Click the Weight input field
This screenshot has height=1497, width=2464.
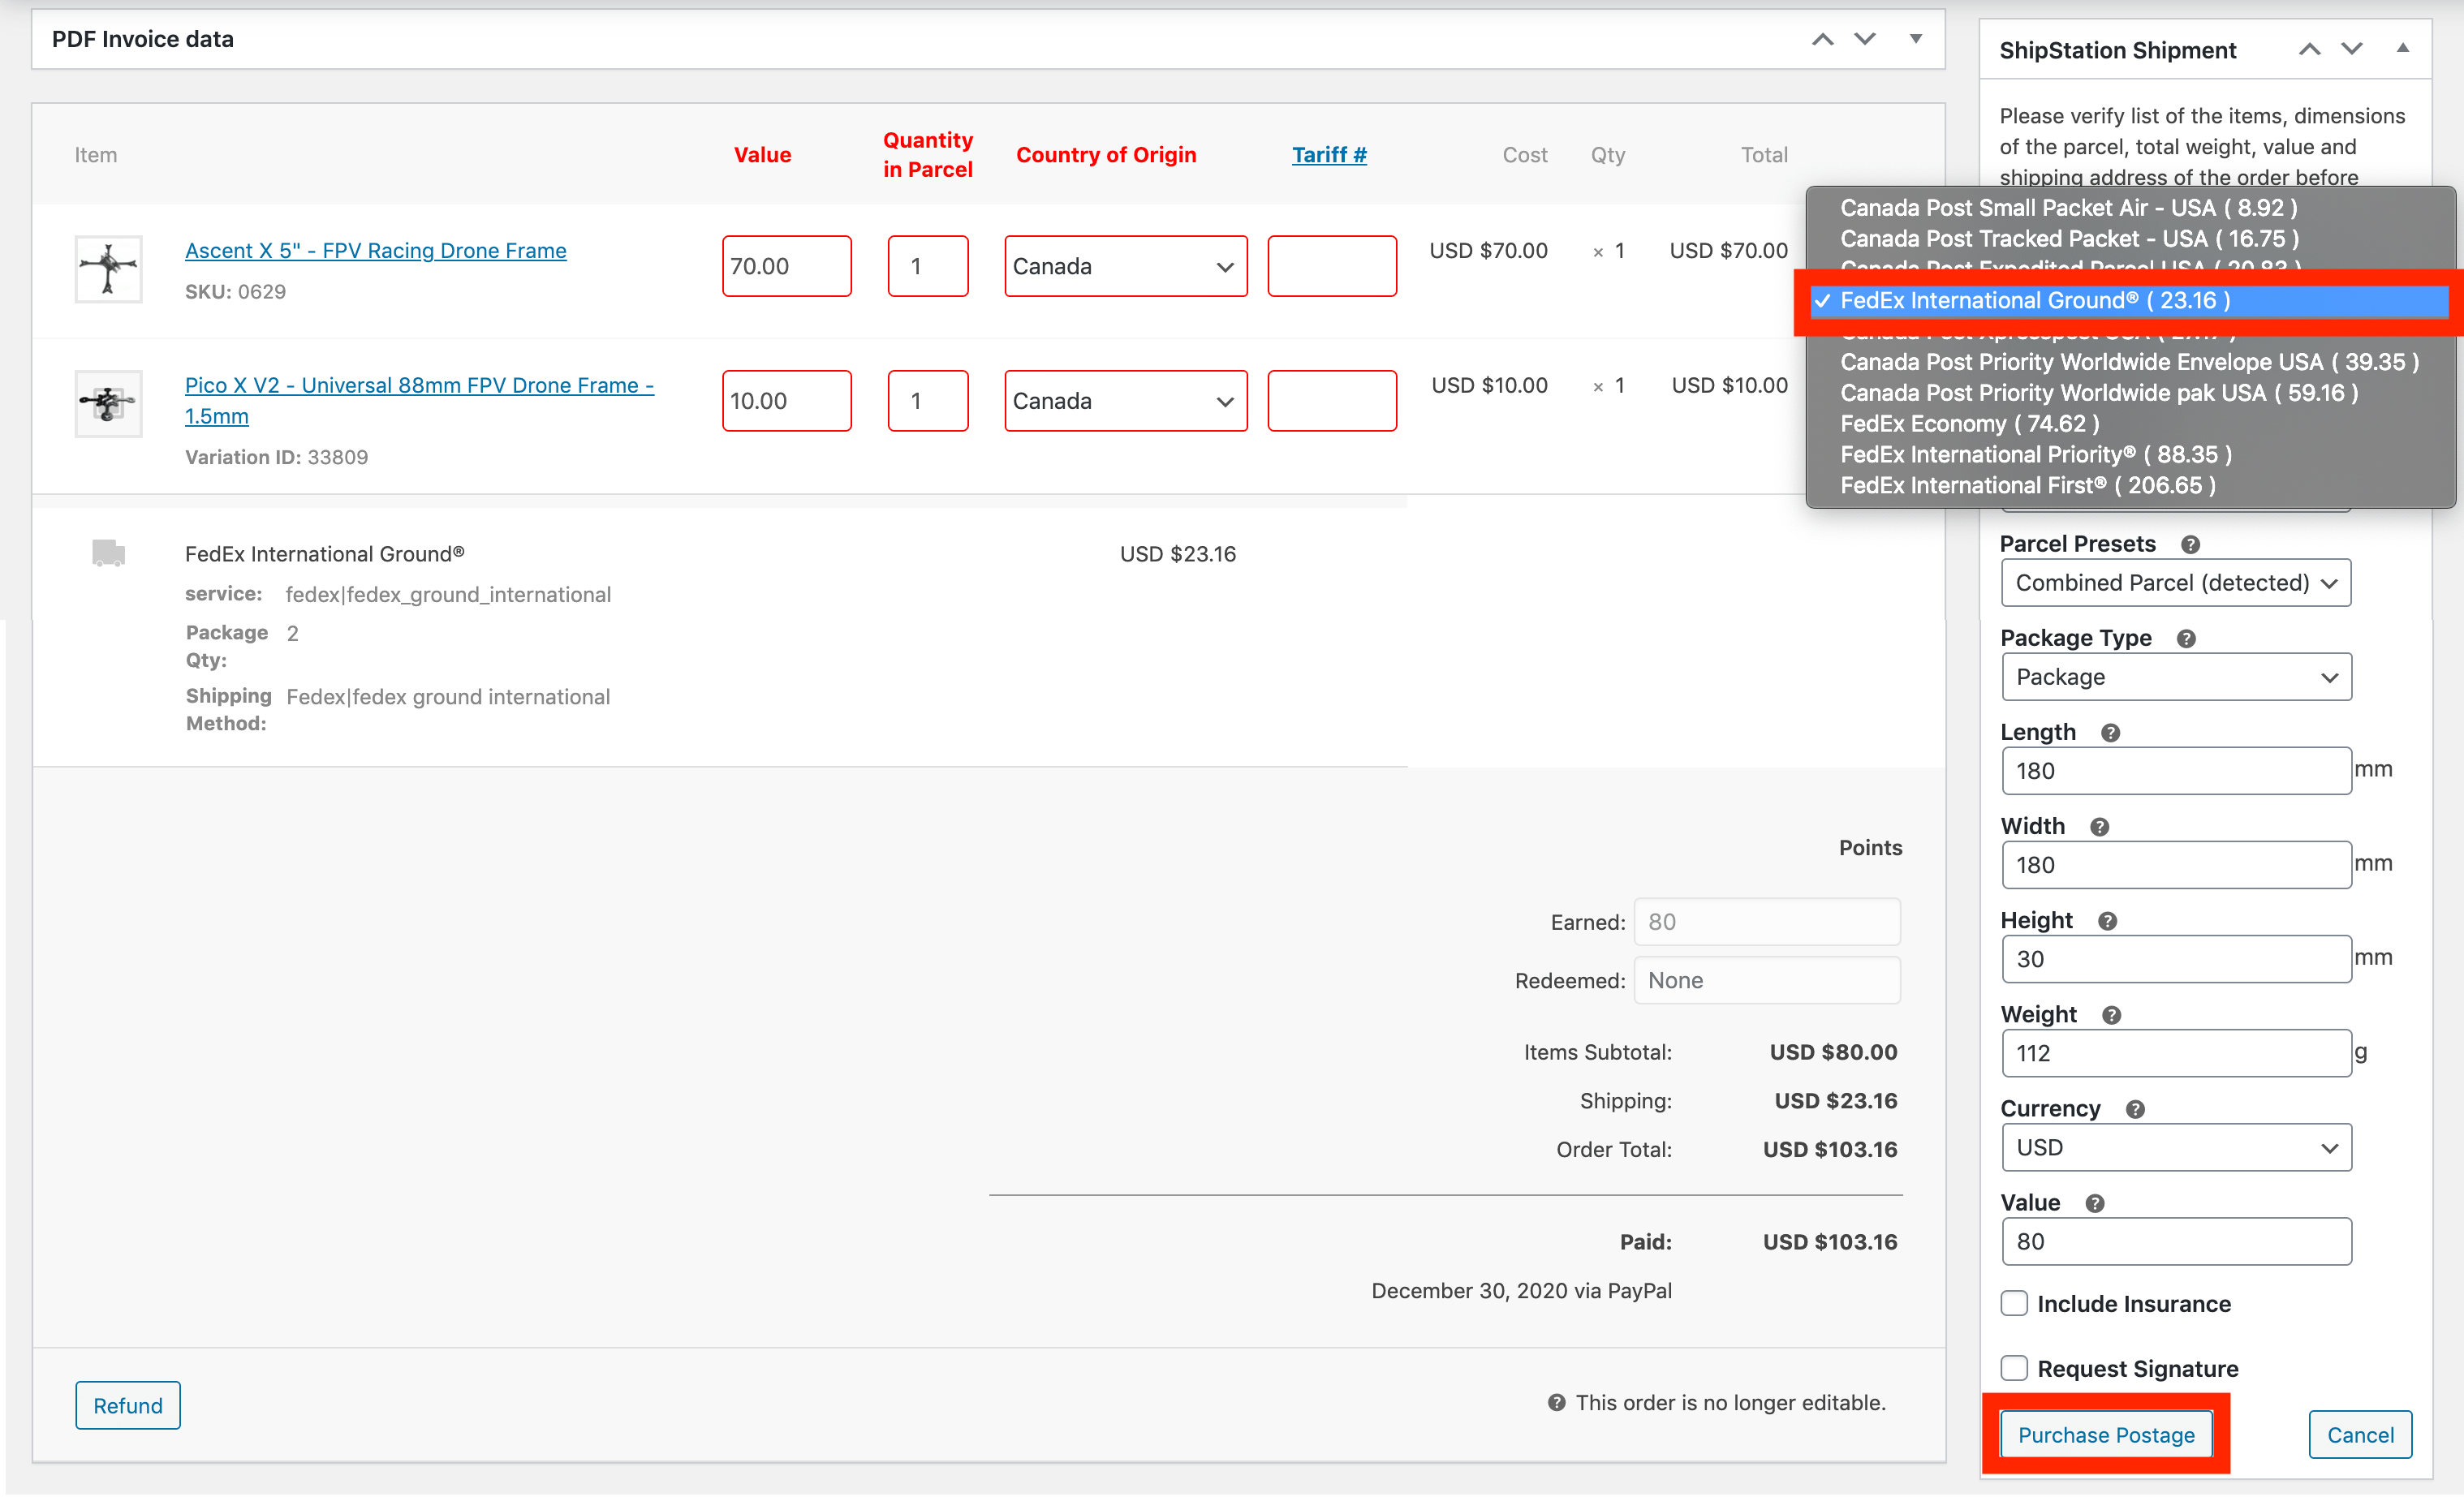pyautogui.click(x=2176, y=1053)
